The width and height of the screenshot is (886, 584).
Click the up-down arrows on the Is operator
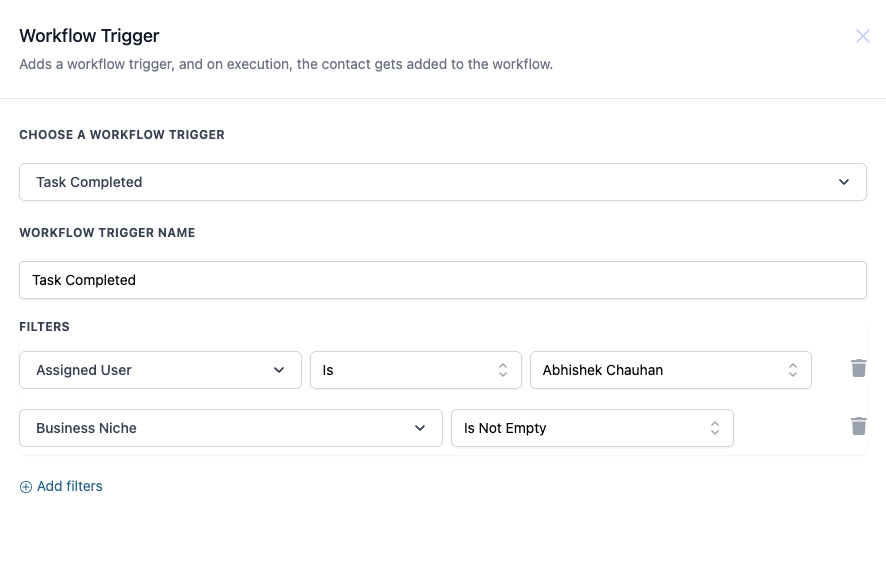[503, 370]
